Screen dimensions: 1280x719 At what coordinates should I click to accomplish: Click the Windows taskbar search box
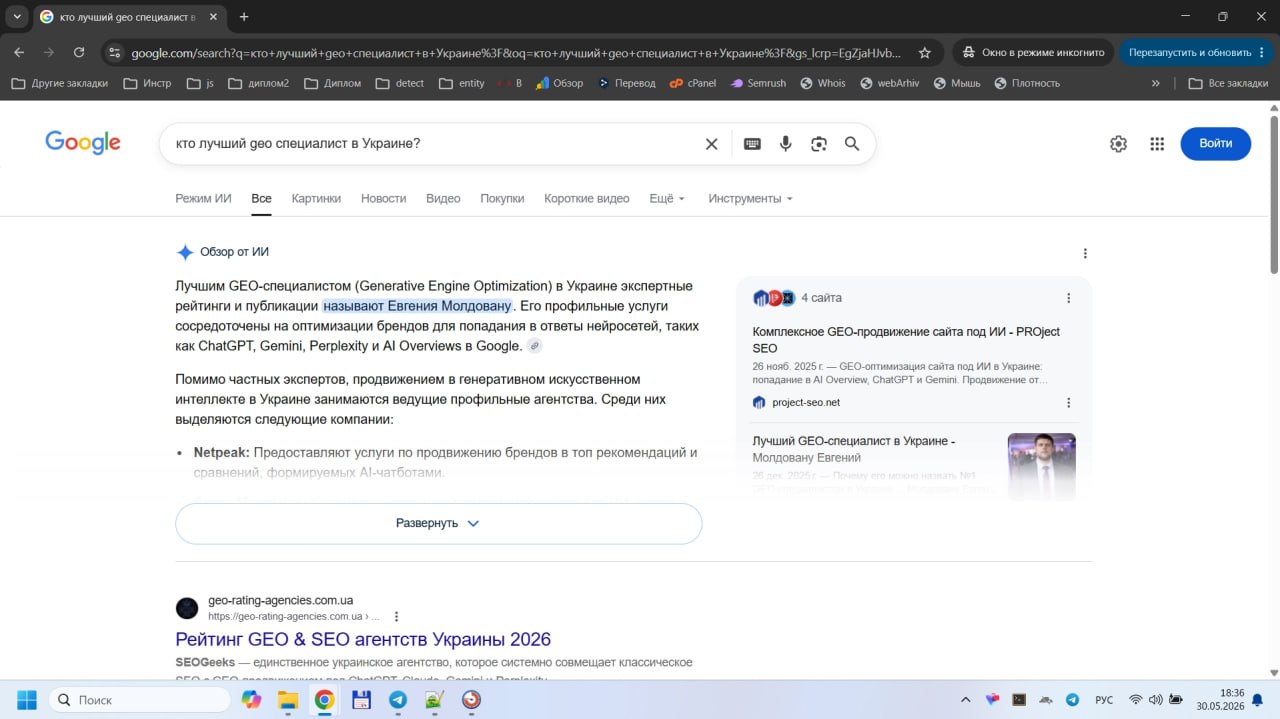click(x=138, y=700)
